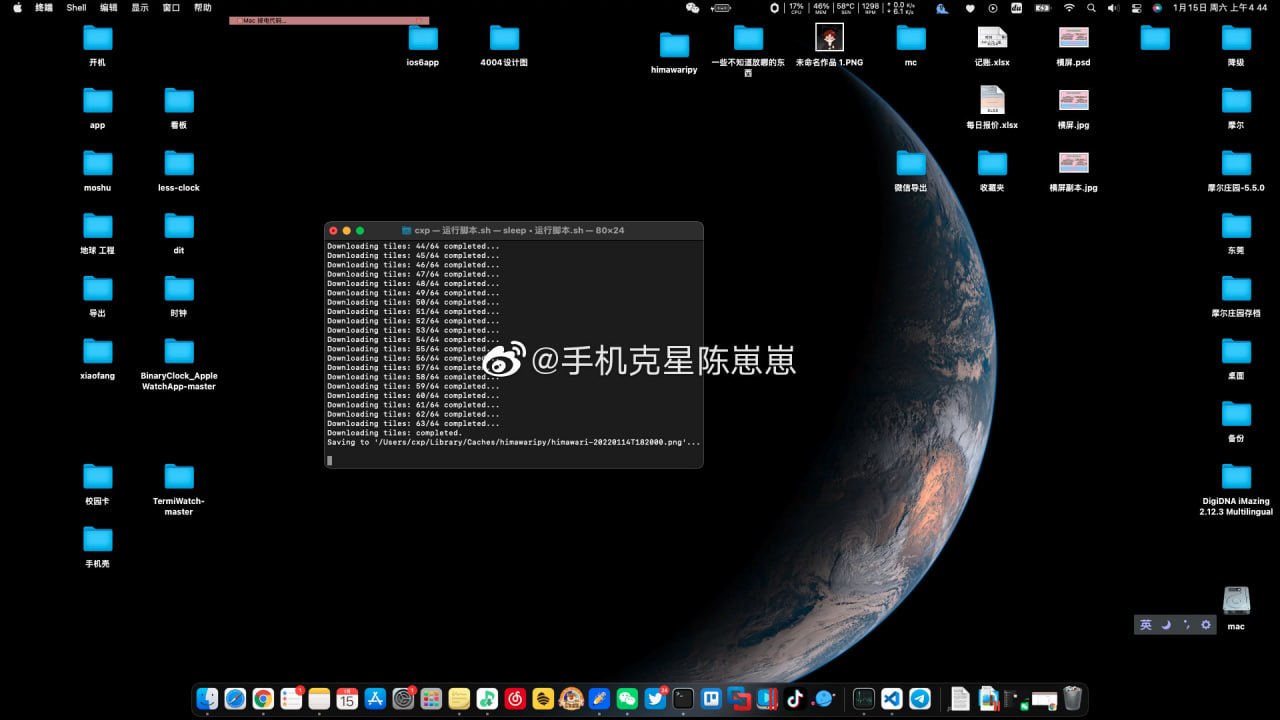Screen dimensions: 1280x720
Task: Open Trash in the dock
Action: 1072,699
